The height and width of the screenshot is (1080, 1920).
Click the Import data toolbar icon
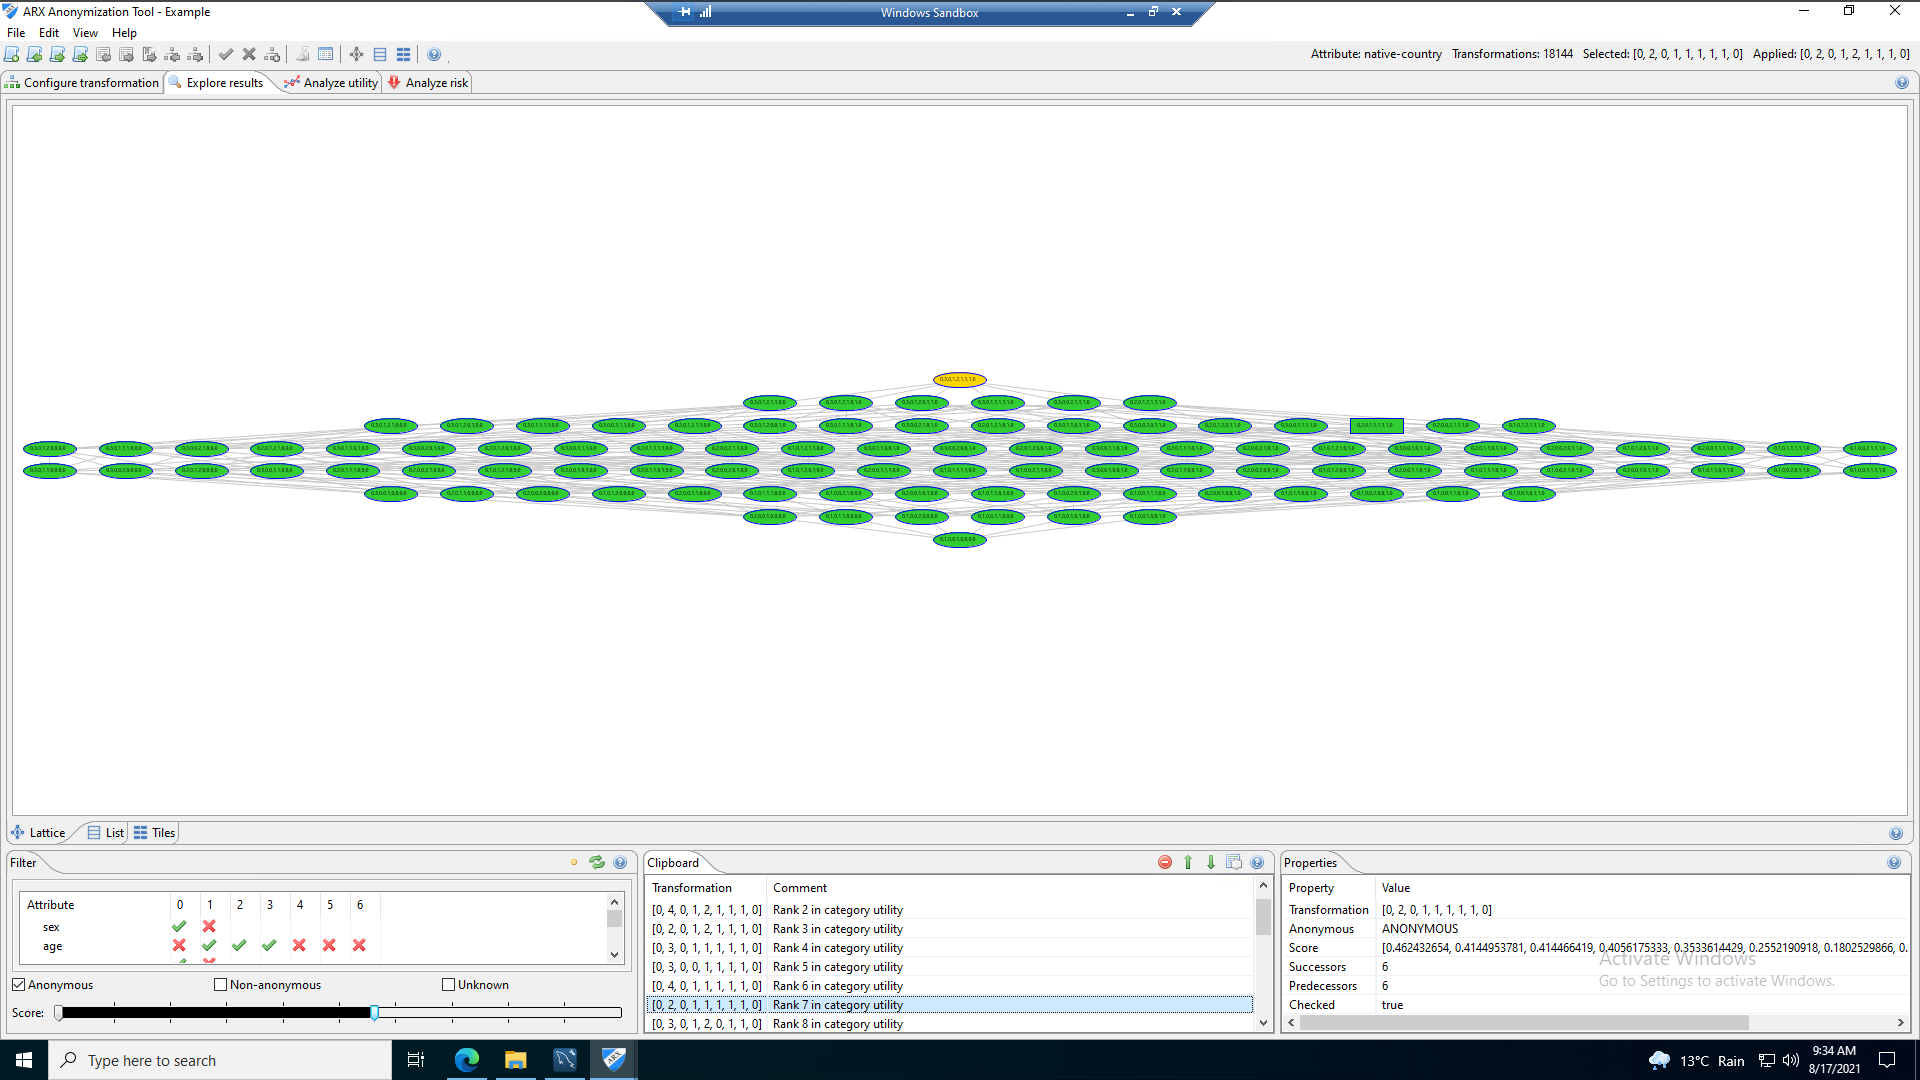[104, 54]
